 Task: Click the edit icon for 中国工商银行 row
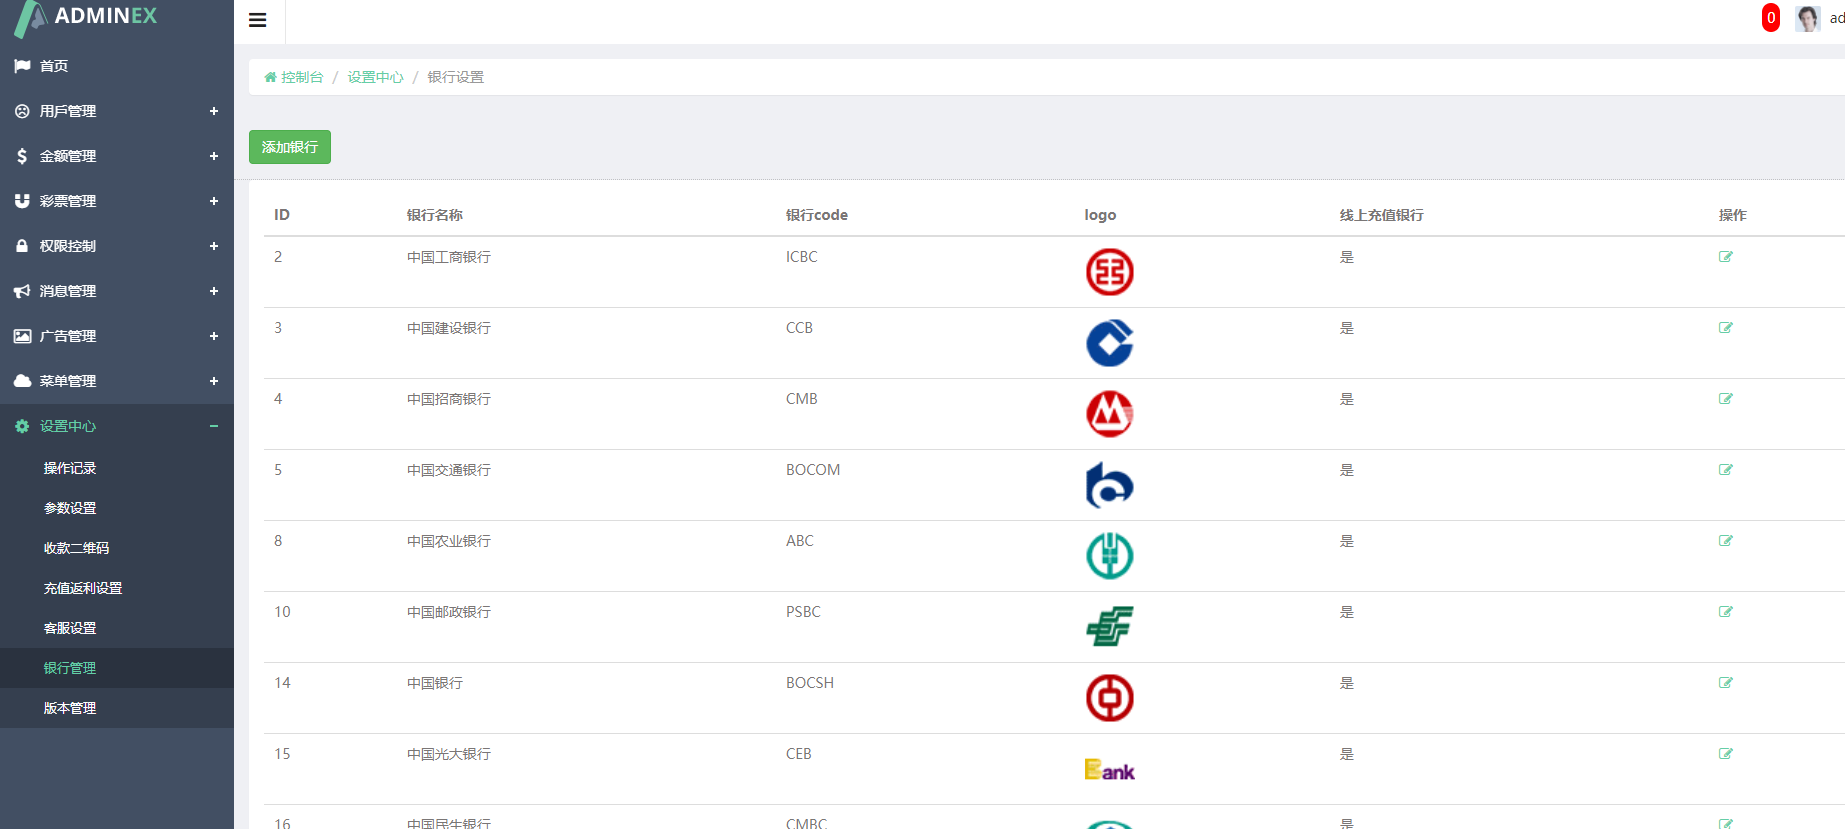click(1725, 257)
